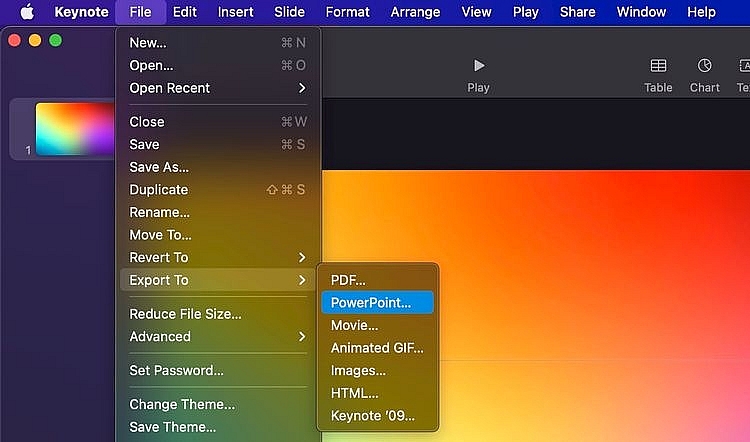
Task: Select Animated GIF… export option
Action: [377, 348]
